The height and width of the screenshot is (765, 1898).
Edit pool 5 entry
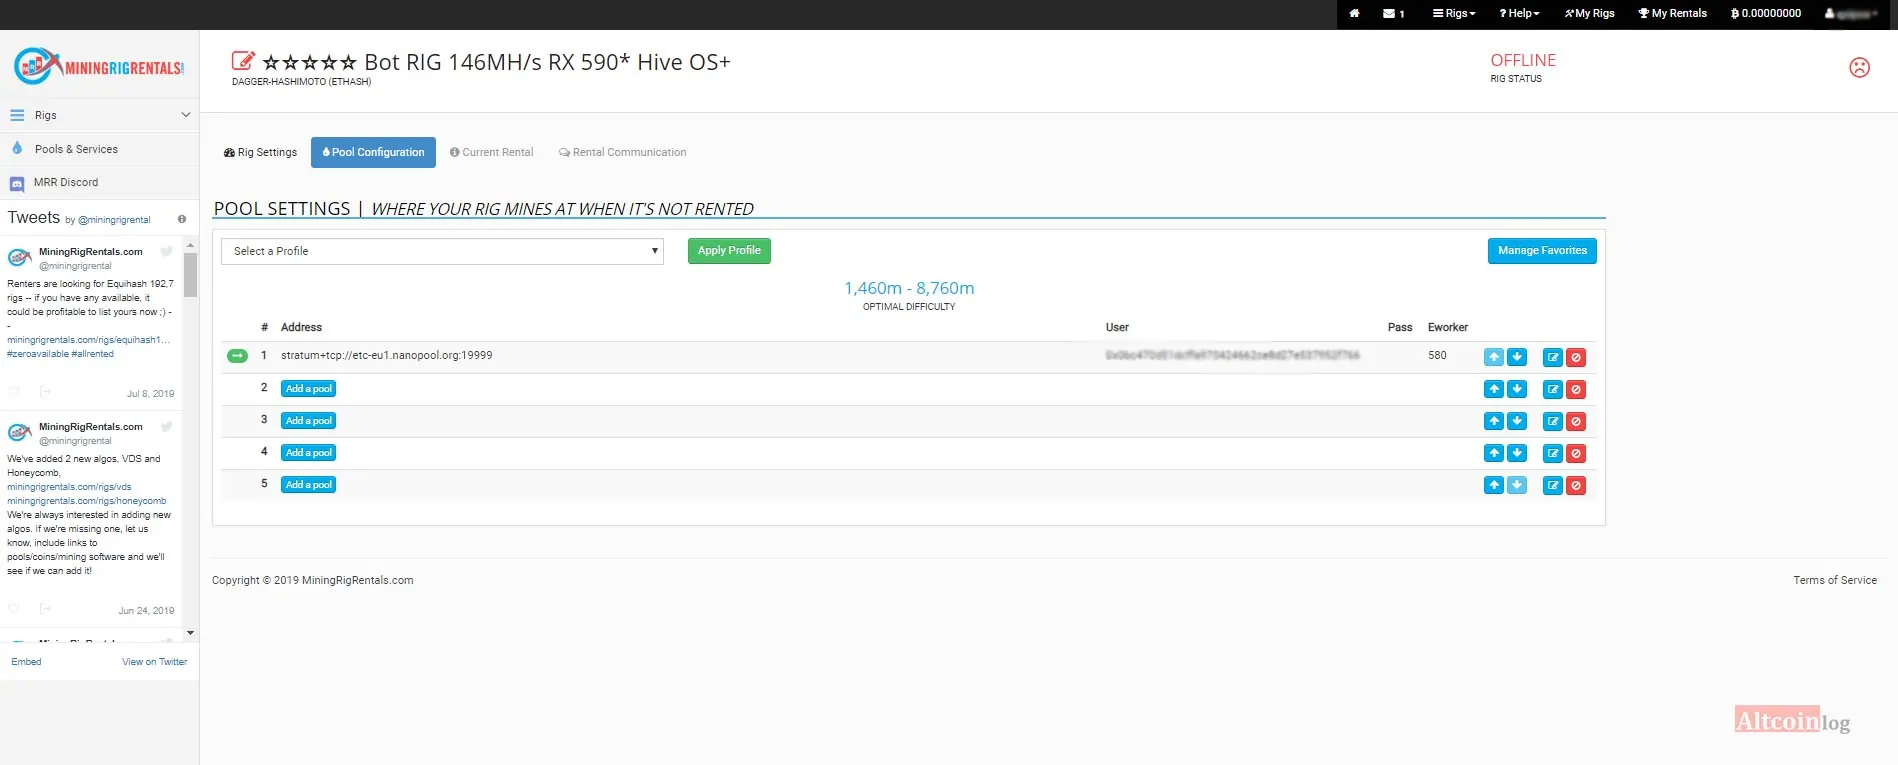[1553, 485]
